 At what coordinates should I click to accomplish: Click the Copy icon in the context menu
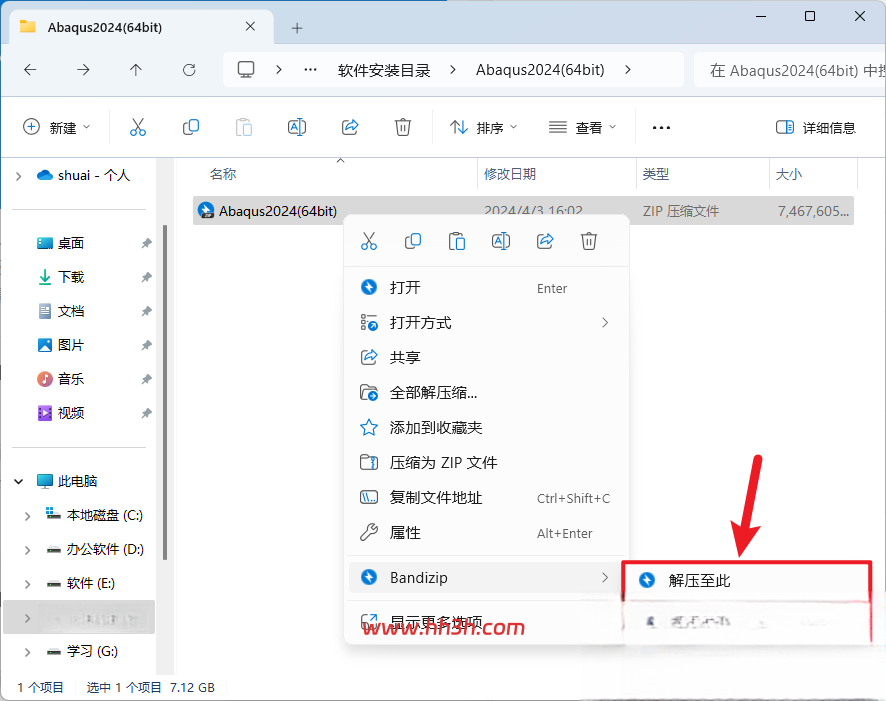click(x=413, y=241)
